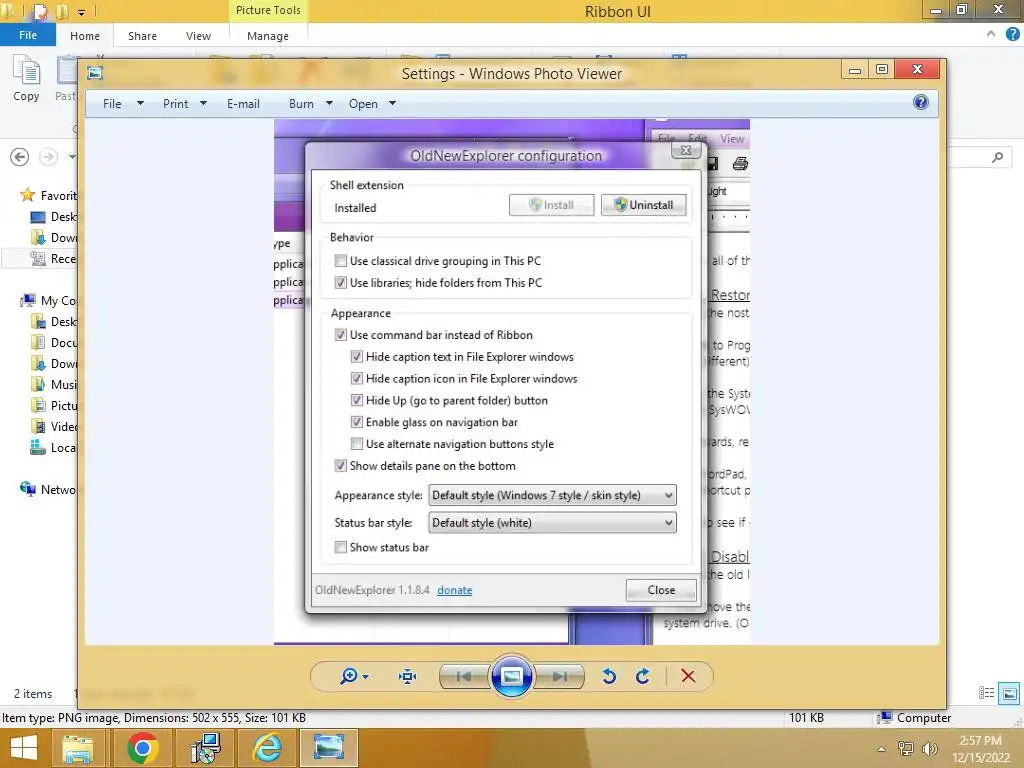Click the Uninstall button
This screenshot has height=768, width=1024.
tap(643, 205)
